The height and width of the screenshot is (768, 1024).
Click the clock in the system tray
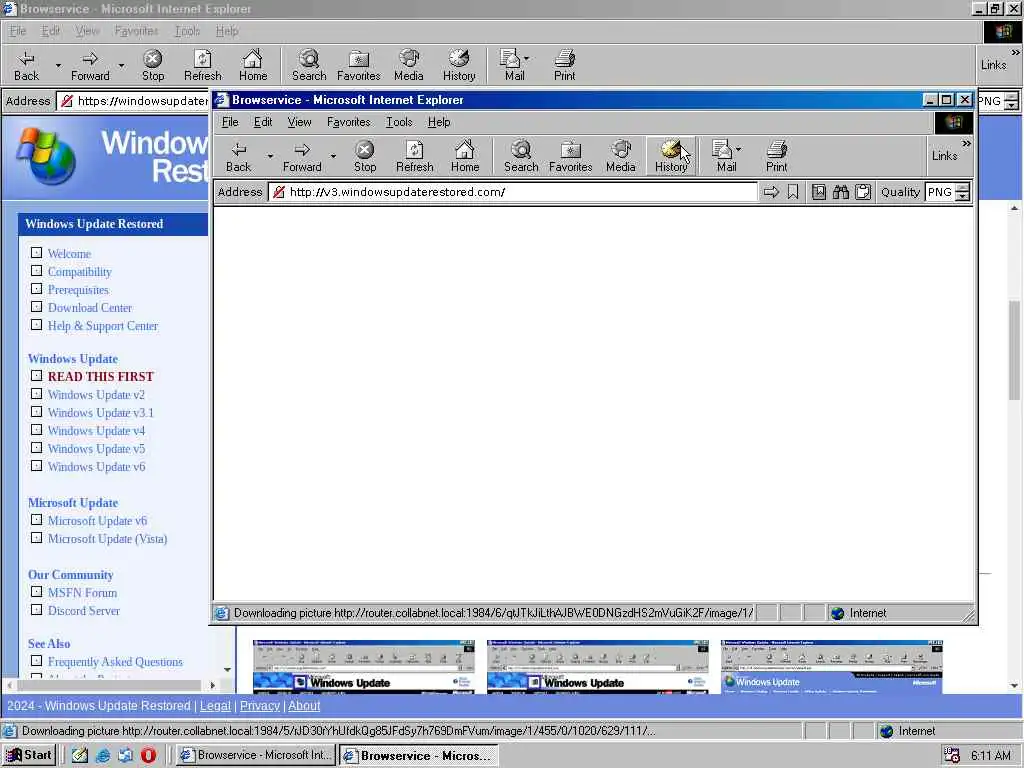click(x=991, y=756)
